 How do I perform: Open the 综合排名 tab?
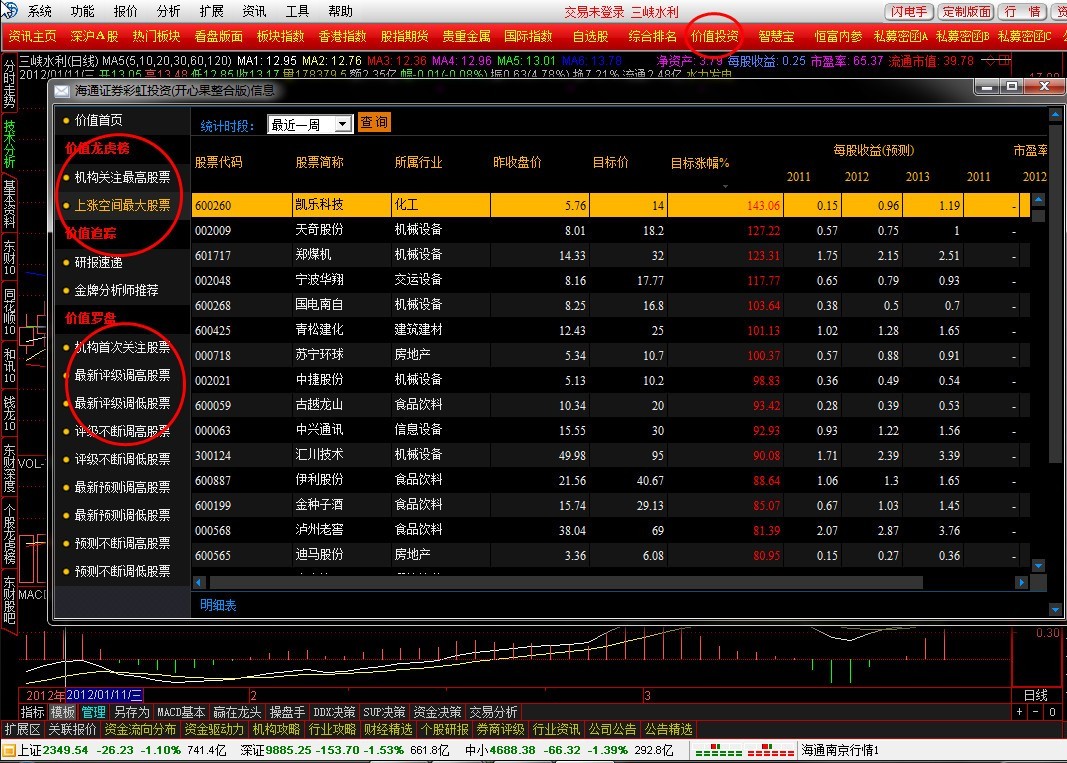click(653, 36)
